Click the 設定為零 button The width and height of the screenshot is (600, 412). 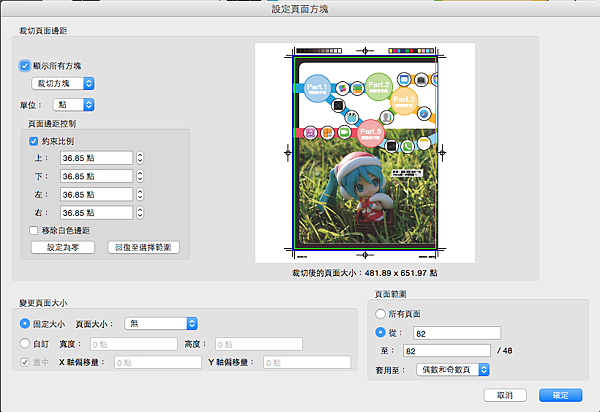click(x=63, y=248)
